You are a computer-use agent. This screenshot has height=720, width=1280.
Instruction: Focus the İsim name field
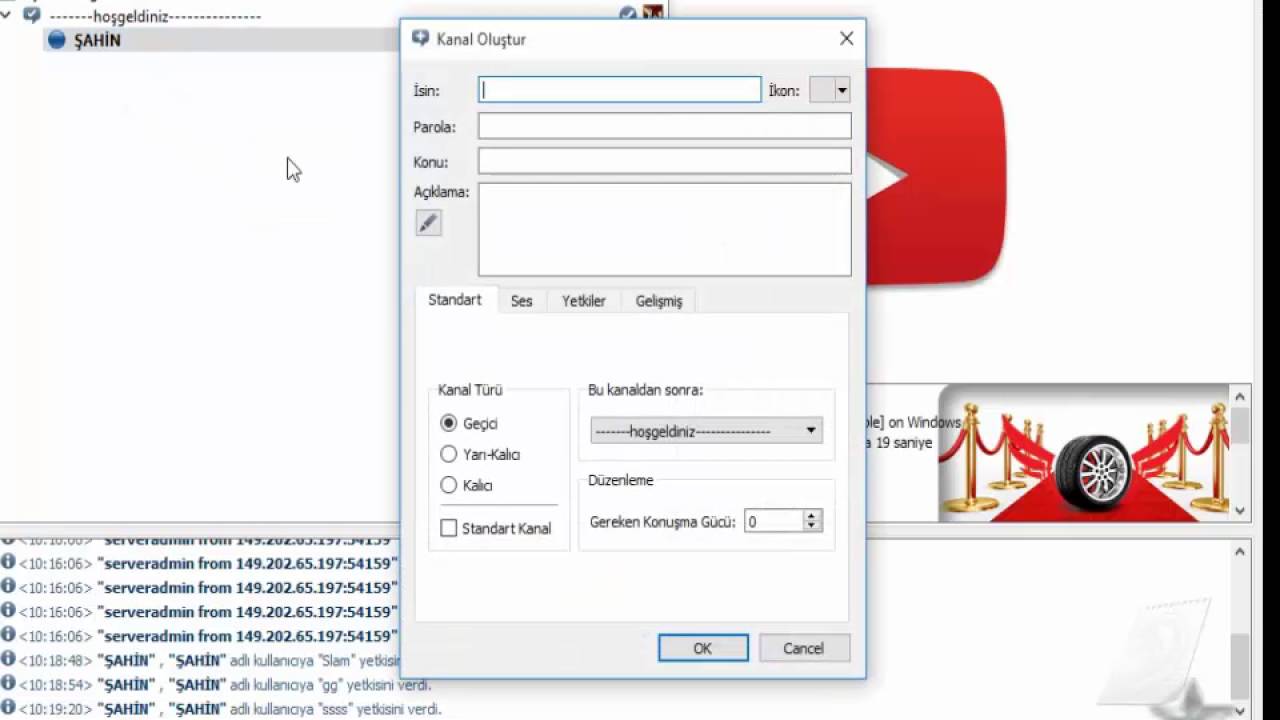[x=620, y=90]
